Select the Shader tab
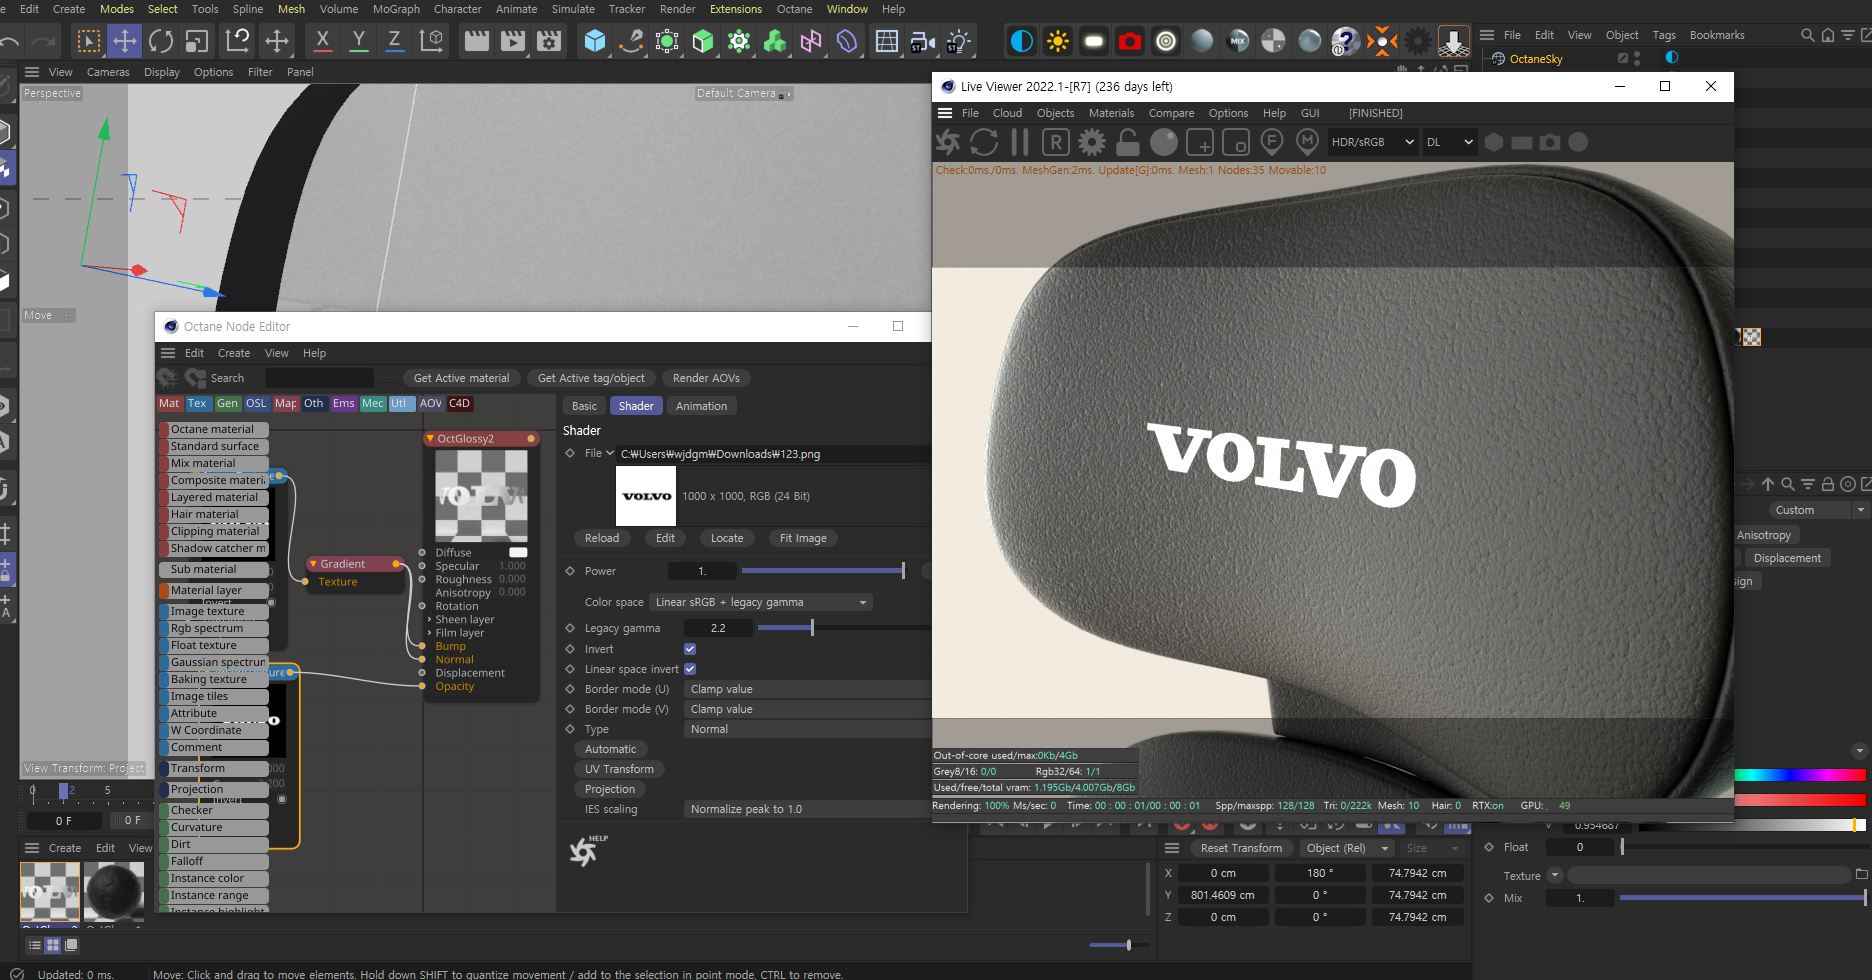 [636, 406]
